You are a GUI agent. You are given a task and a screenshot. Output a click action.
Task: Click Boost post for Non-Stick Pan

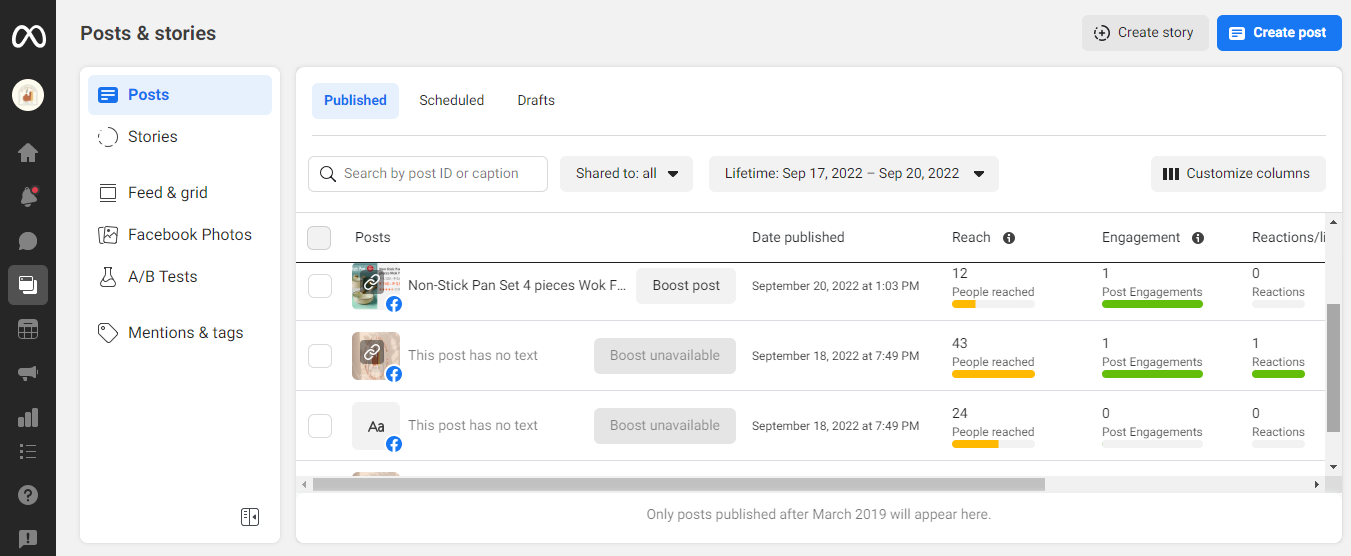click(x=686, y=286)
